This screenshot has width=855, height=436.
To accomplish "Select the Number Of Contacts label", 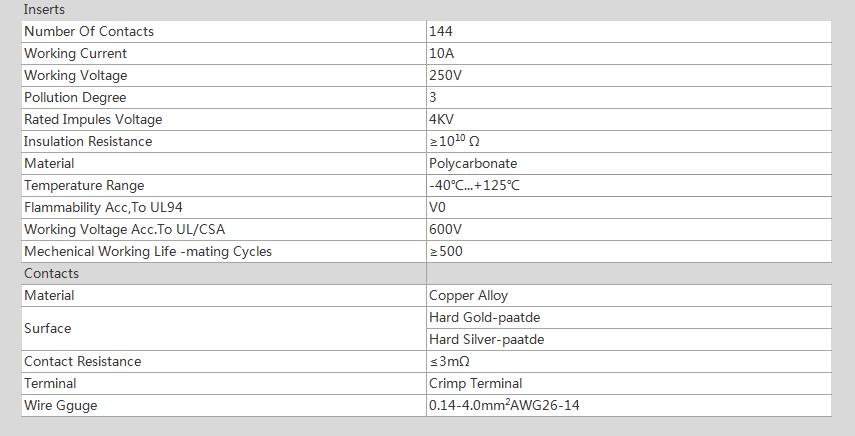I will click(89, 32).
